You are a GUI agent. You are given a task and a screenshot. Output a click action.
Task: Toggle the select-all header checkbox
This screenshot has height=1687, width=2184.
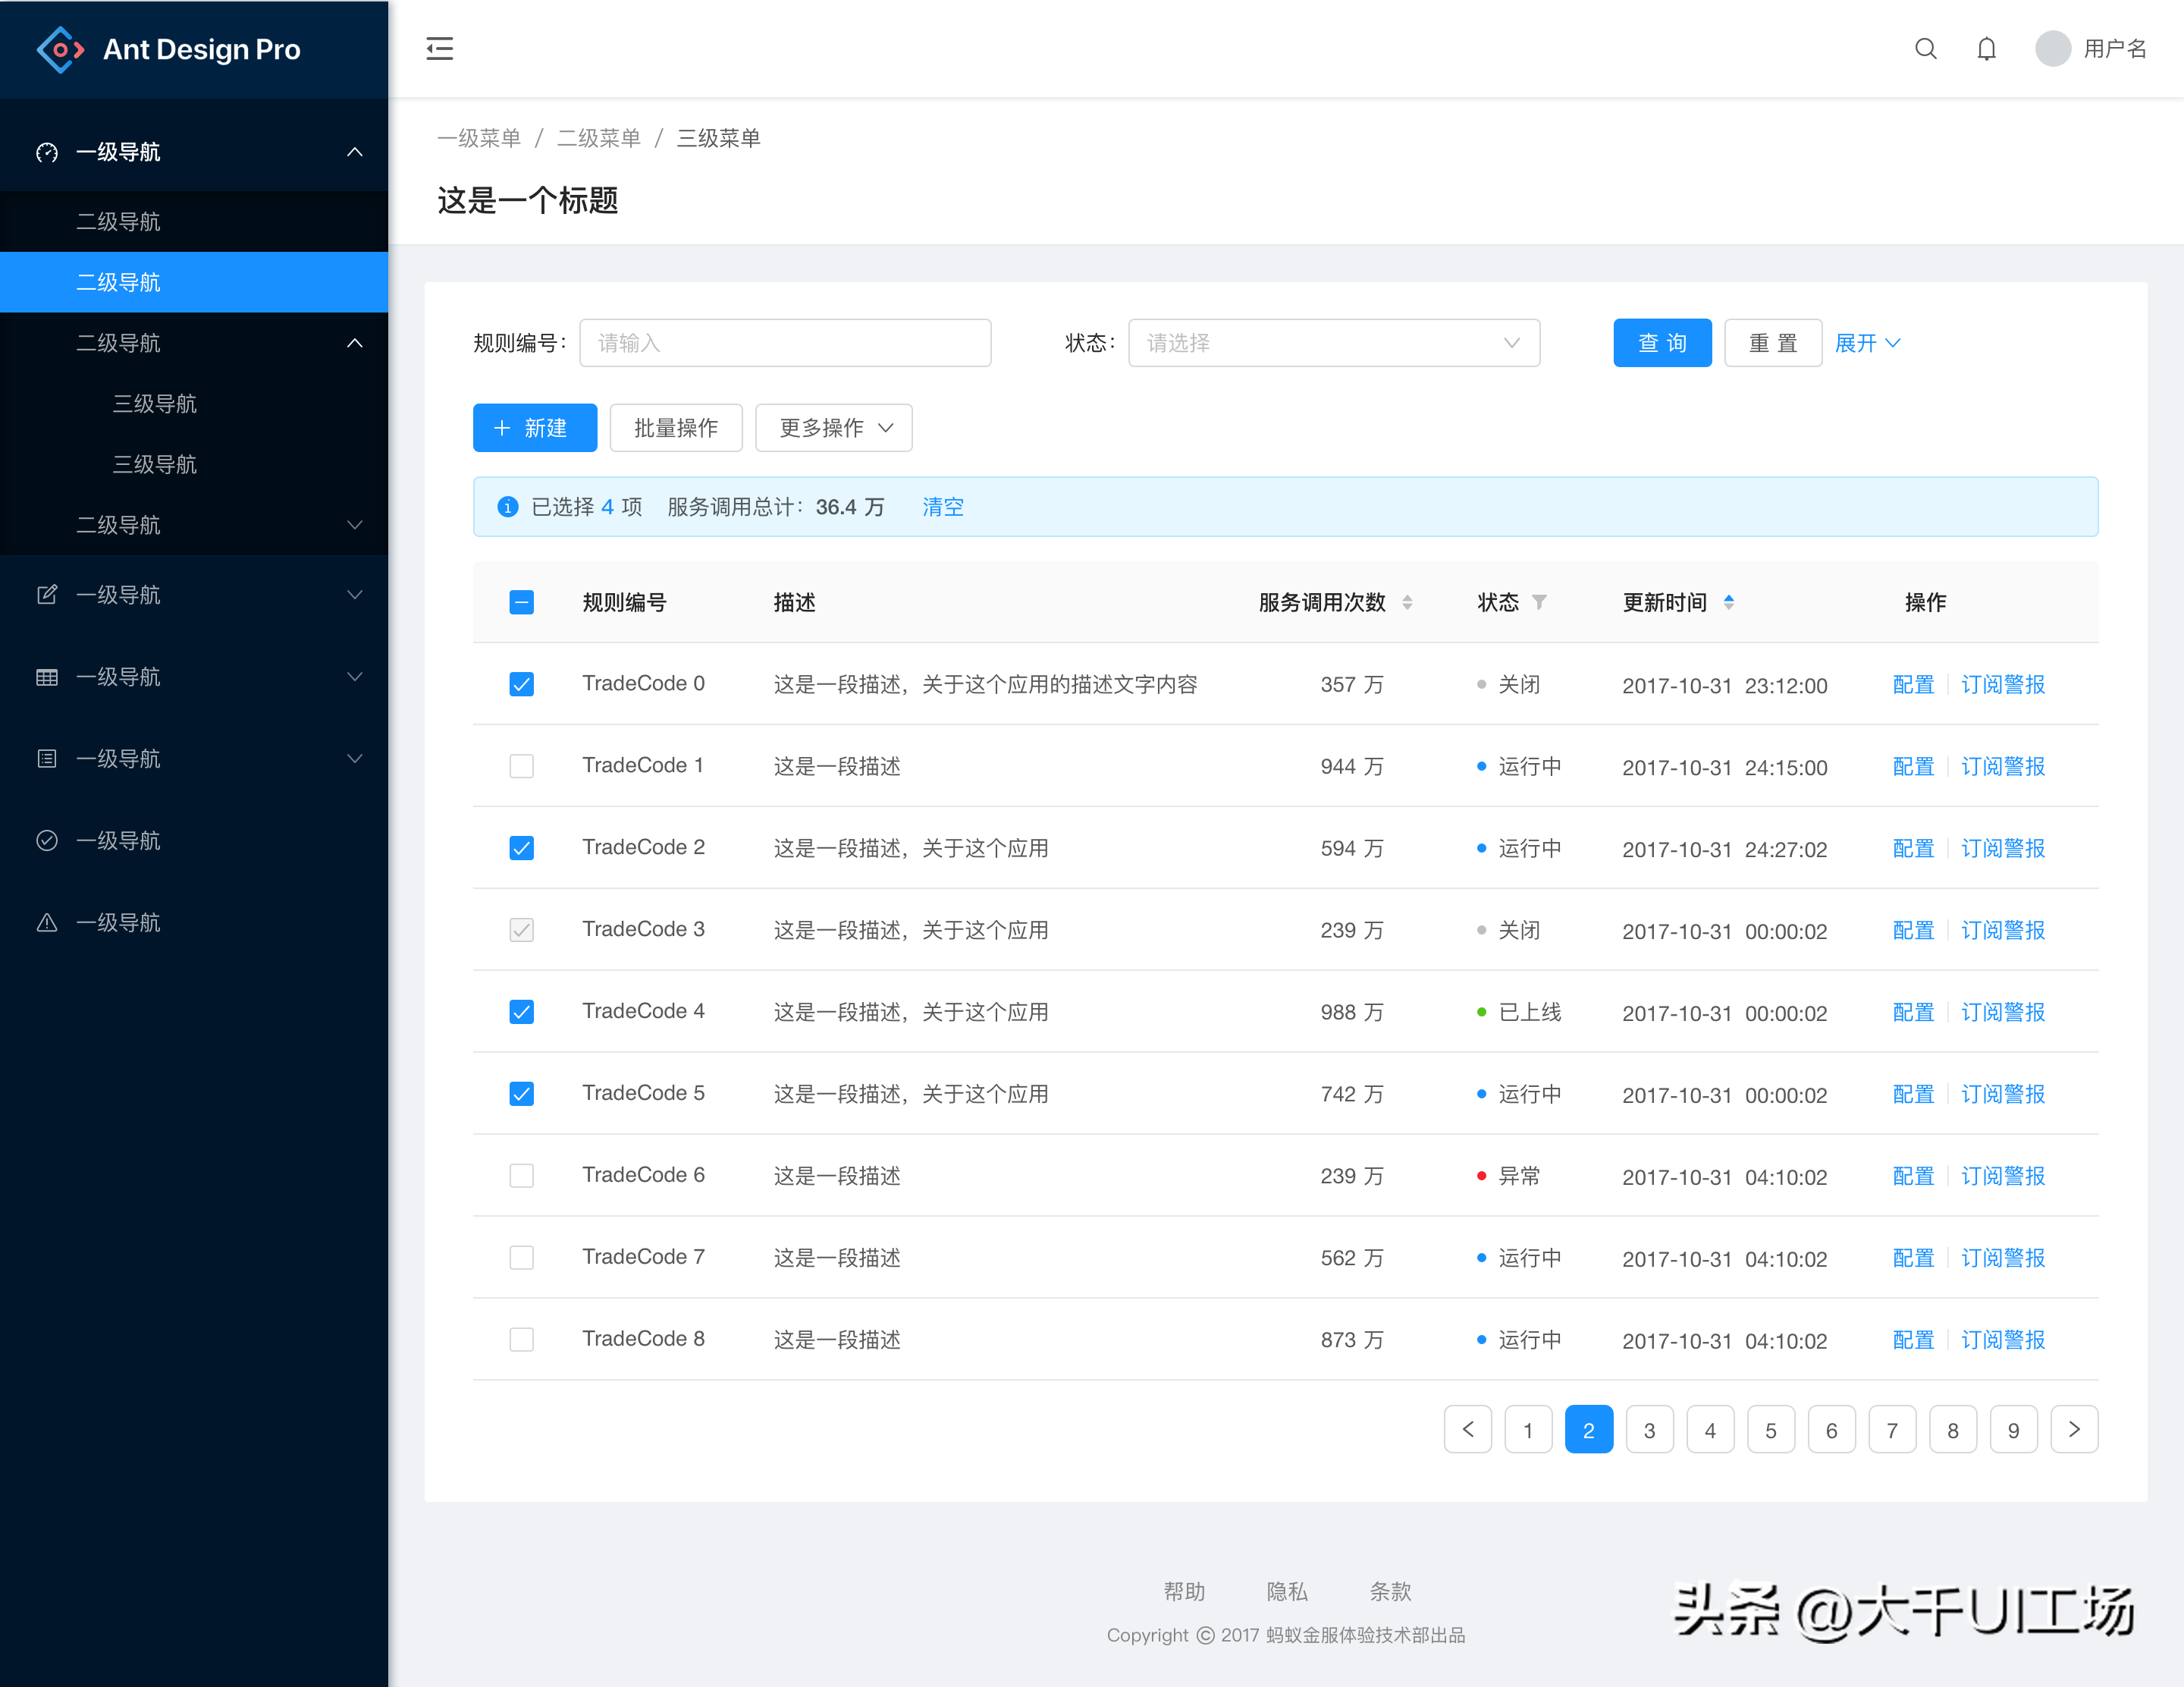coord(521,602)
